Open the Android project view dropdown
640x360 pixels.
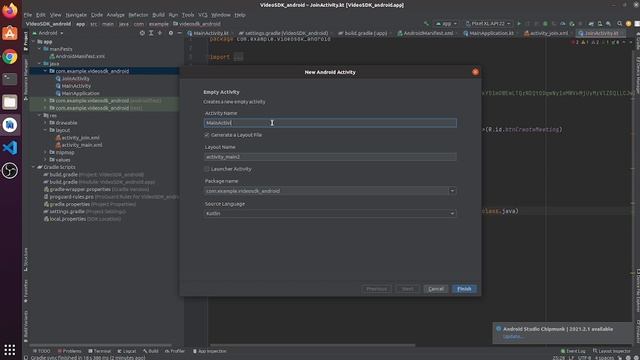[48, 33]
